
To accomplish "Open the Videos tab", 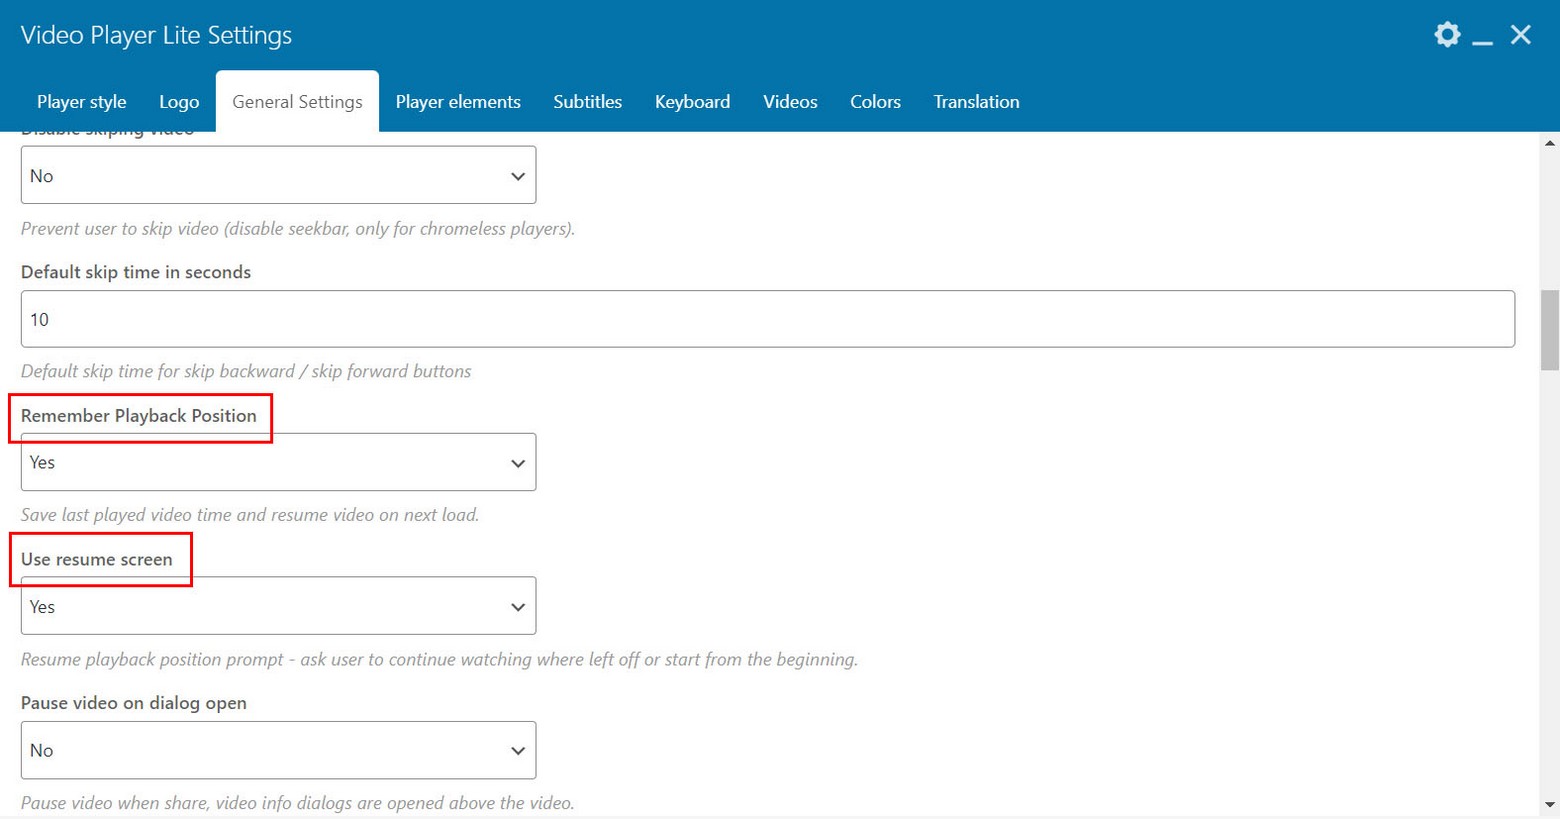I will (790, 102).
